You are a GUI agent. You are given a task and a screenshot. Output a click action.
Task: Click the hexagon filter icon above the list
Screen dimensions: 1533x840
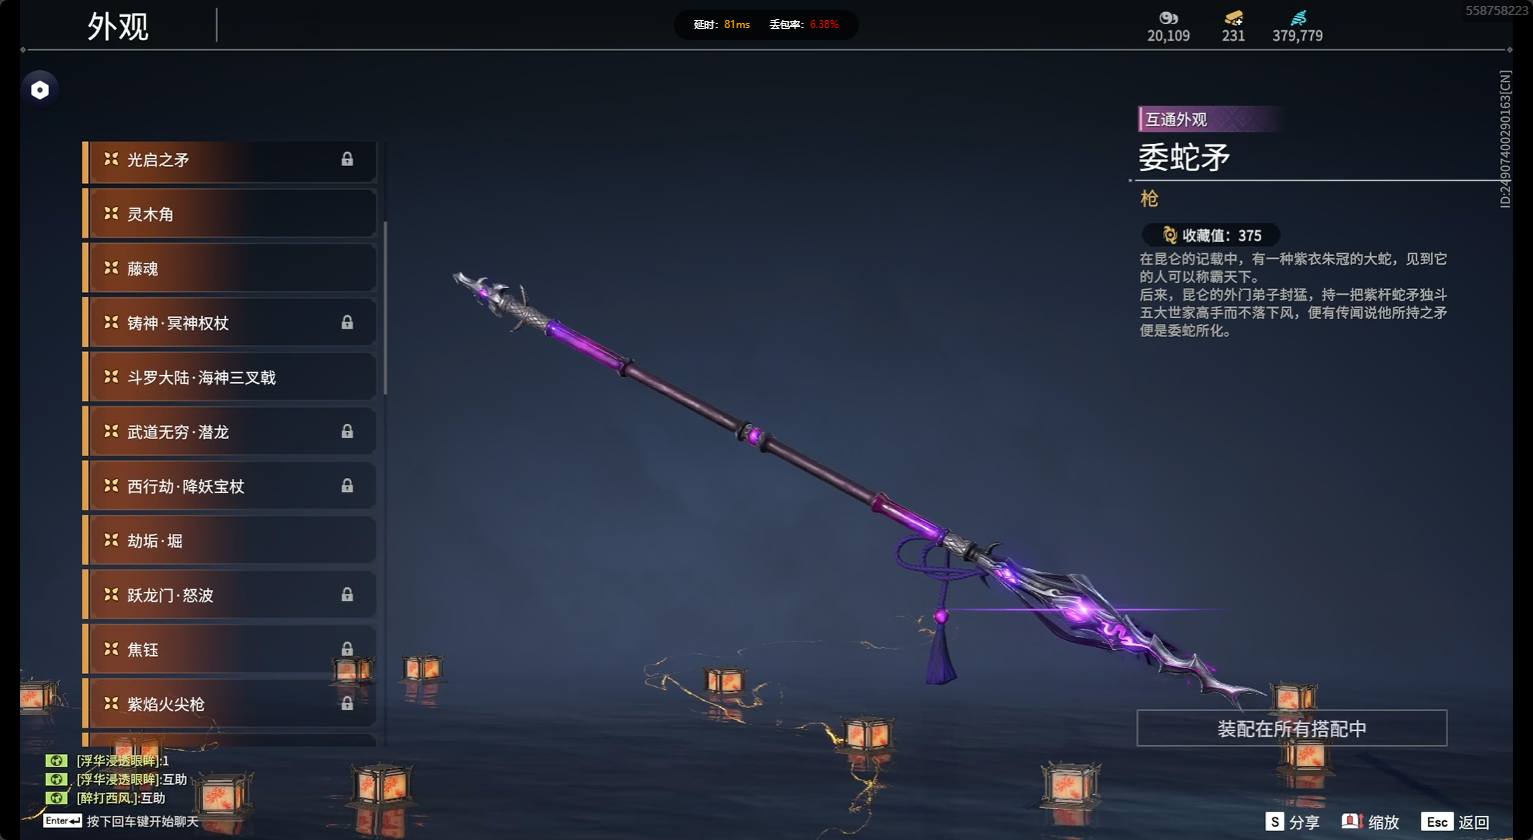pyautogui.click(x=40, y=90)
